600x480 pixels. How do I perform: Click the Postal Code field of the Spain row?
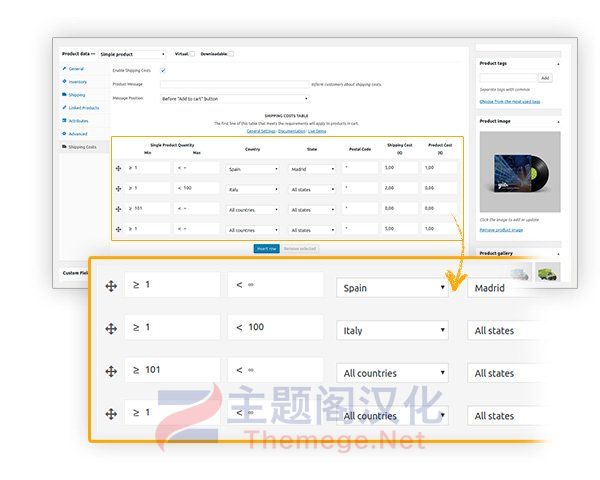coord(360,168)
